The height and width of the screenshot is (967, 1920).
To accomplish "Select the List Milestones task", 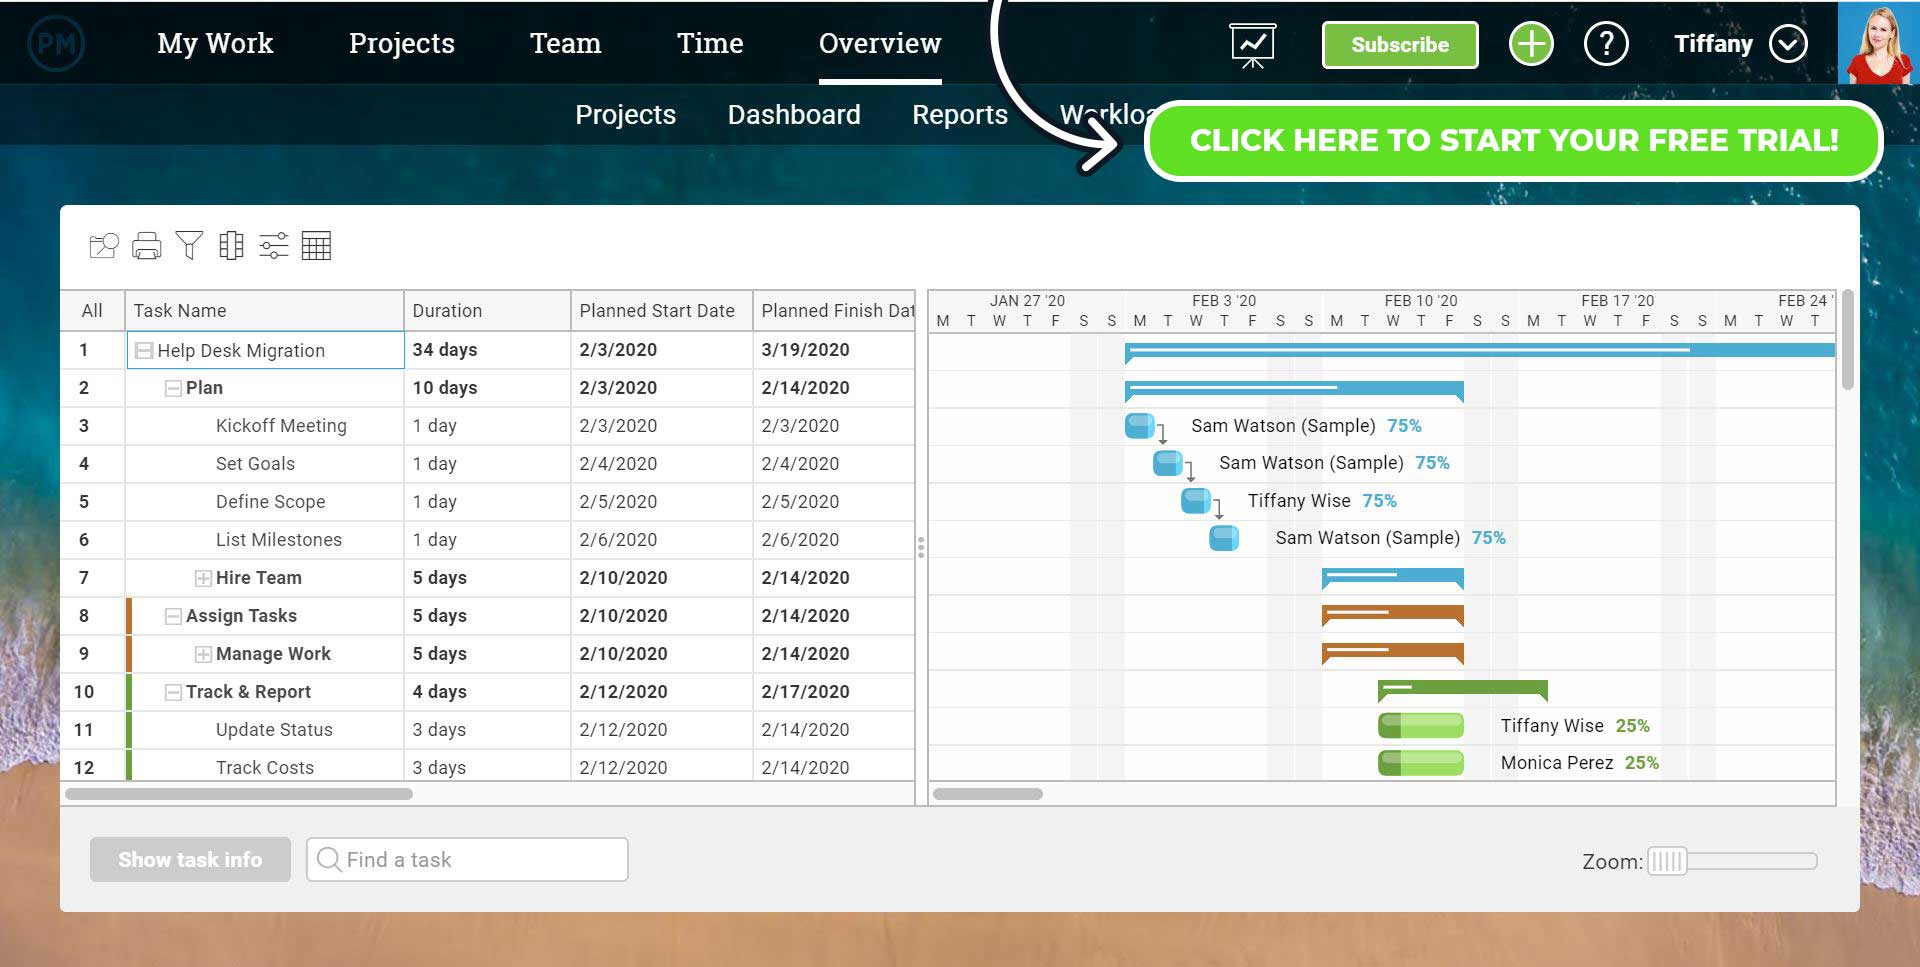I will tap(279, 540).
